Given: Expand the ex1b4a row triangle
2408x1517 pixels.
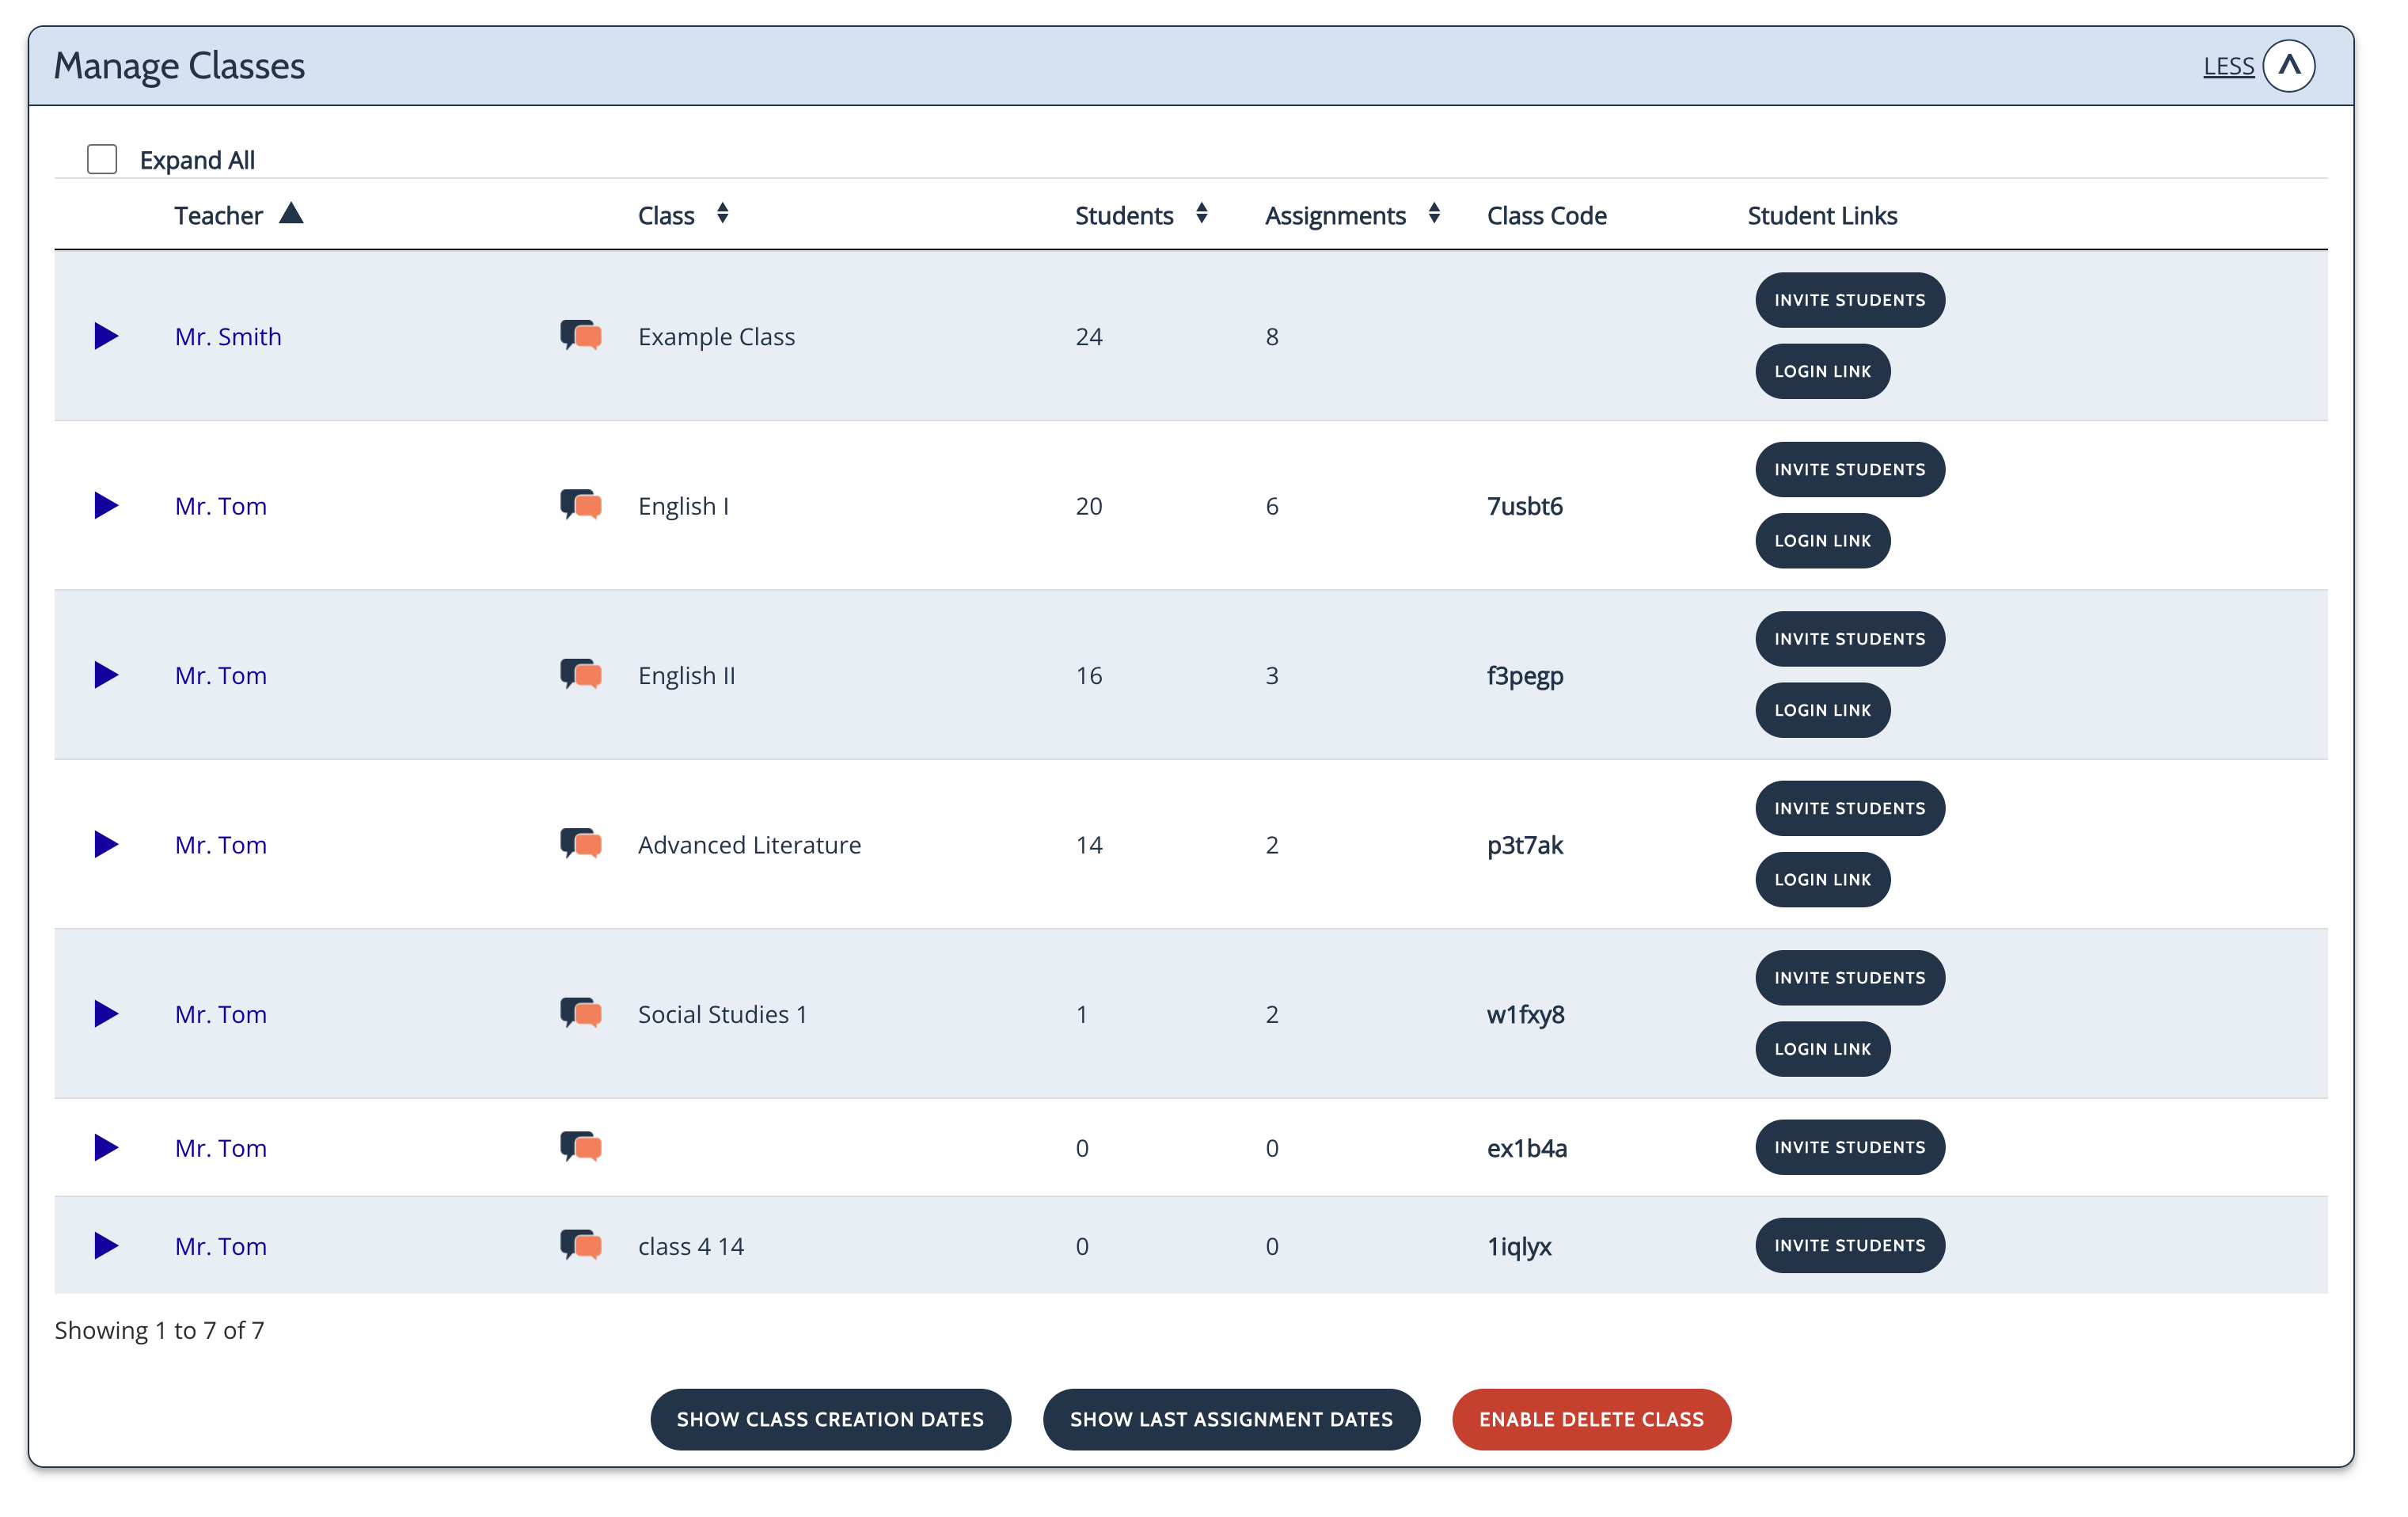Looking at the screenshot, I should pyautogui.click(x=106, y=1147).
